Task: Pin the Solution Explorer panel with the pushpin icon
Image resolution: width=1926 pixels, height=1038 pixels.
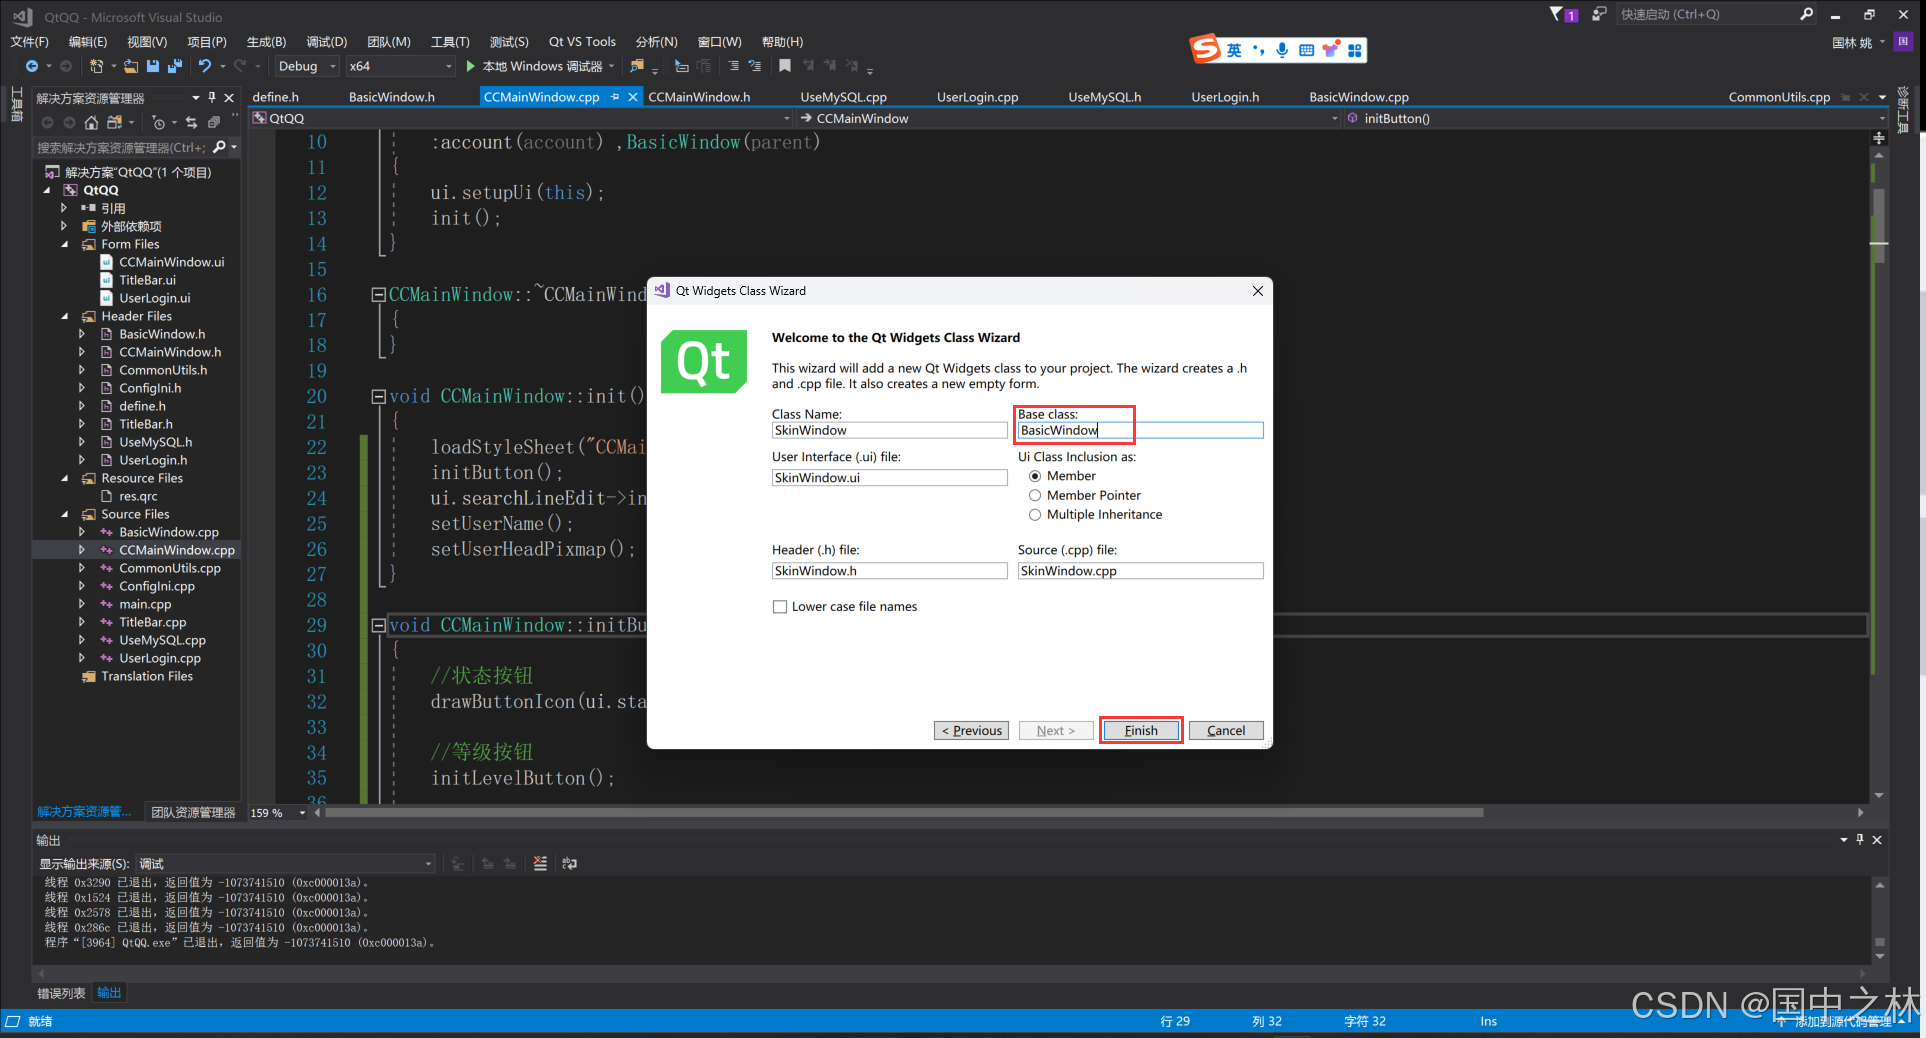Action: pyautogui.click(x=212, y=97)
